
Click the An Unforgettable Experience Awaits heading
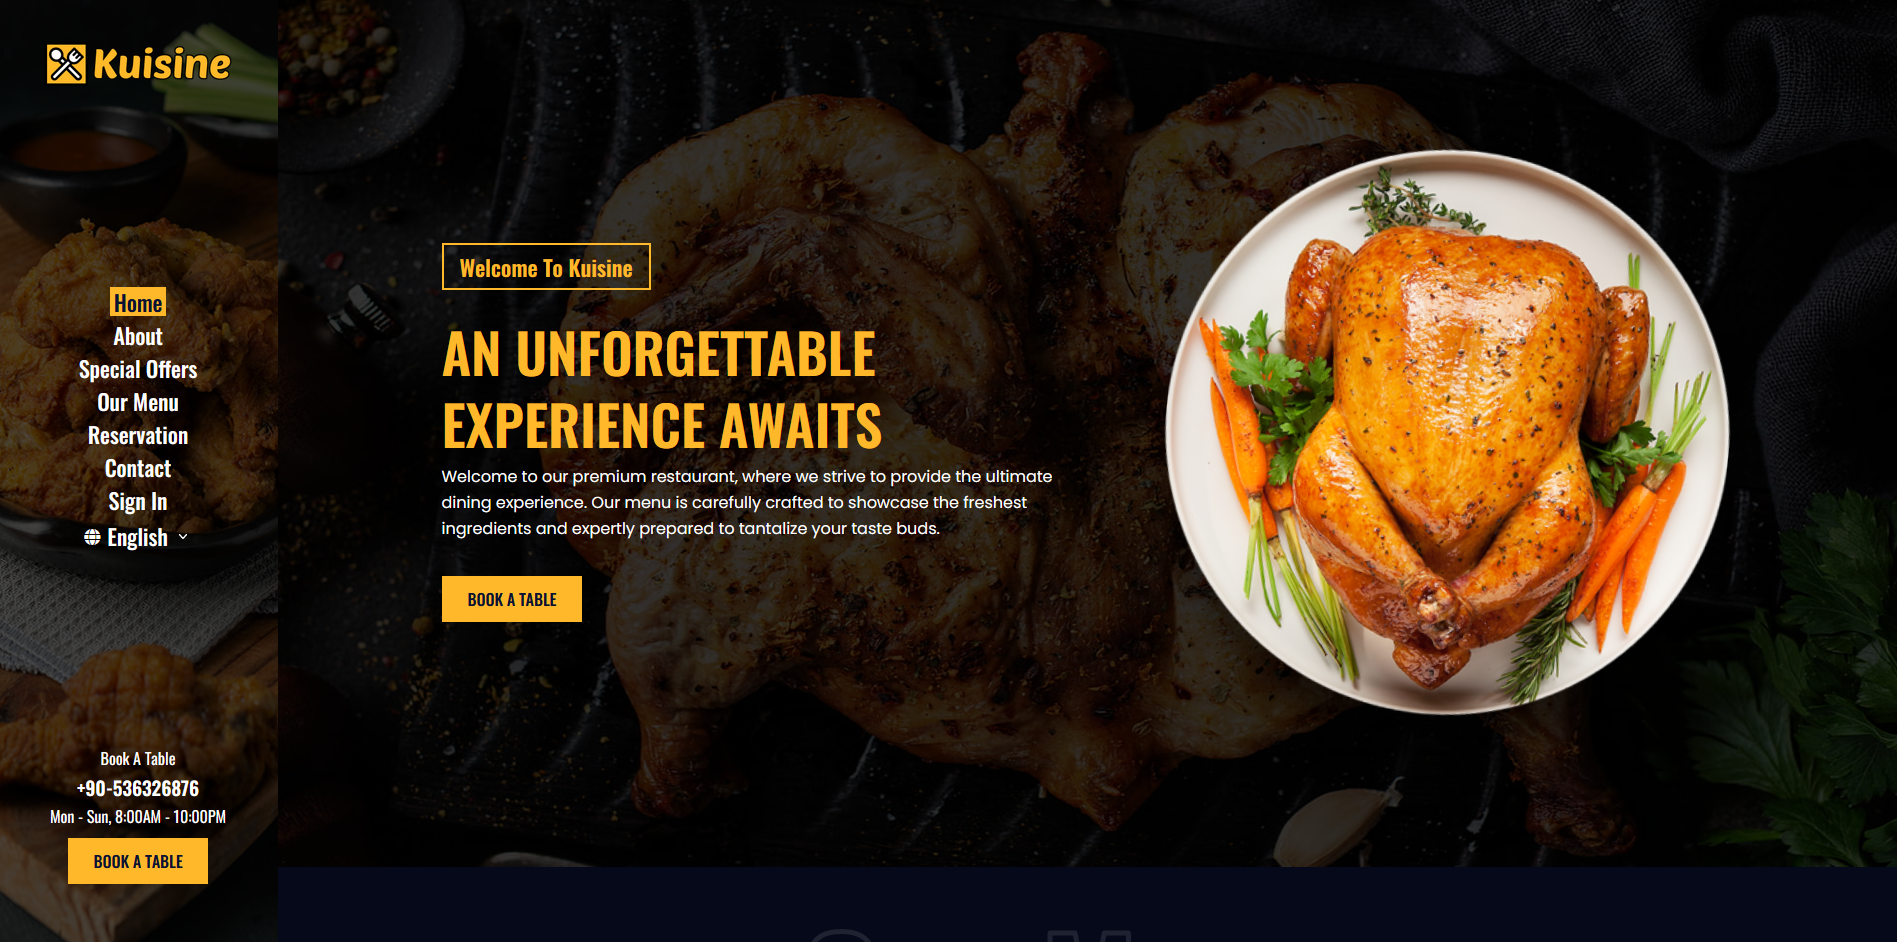[x=662, y=389]
